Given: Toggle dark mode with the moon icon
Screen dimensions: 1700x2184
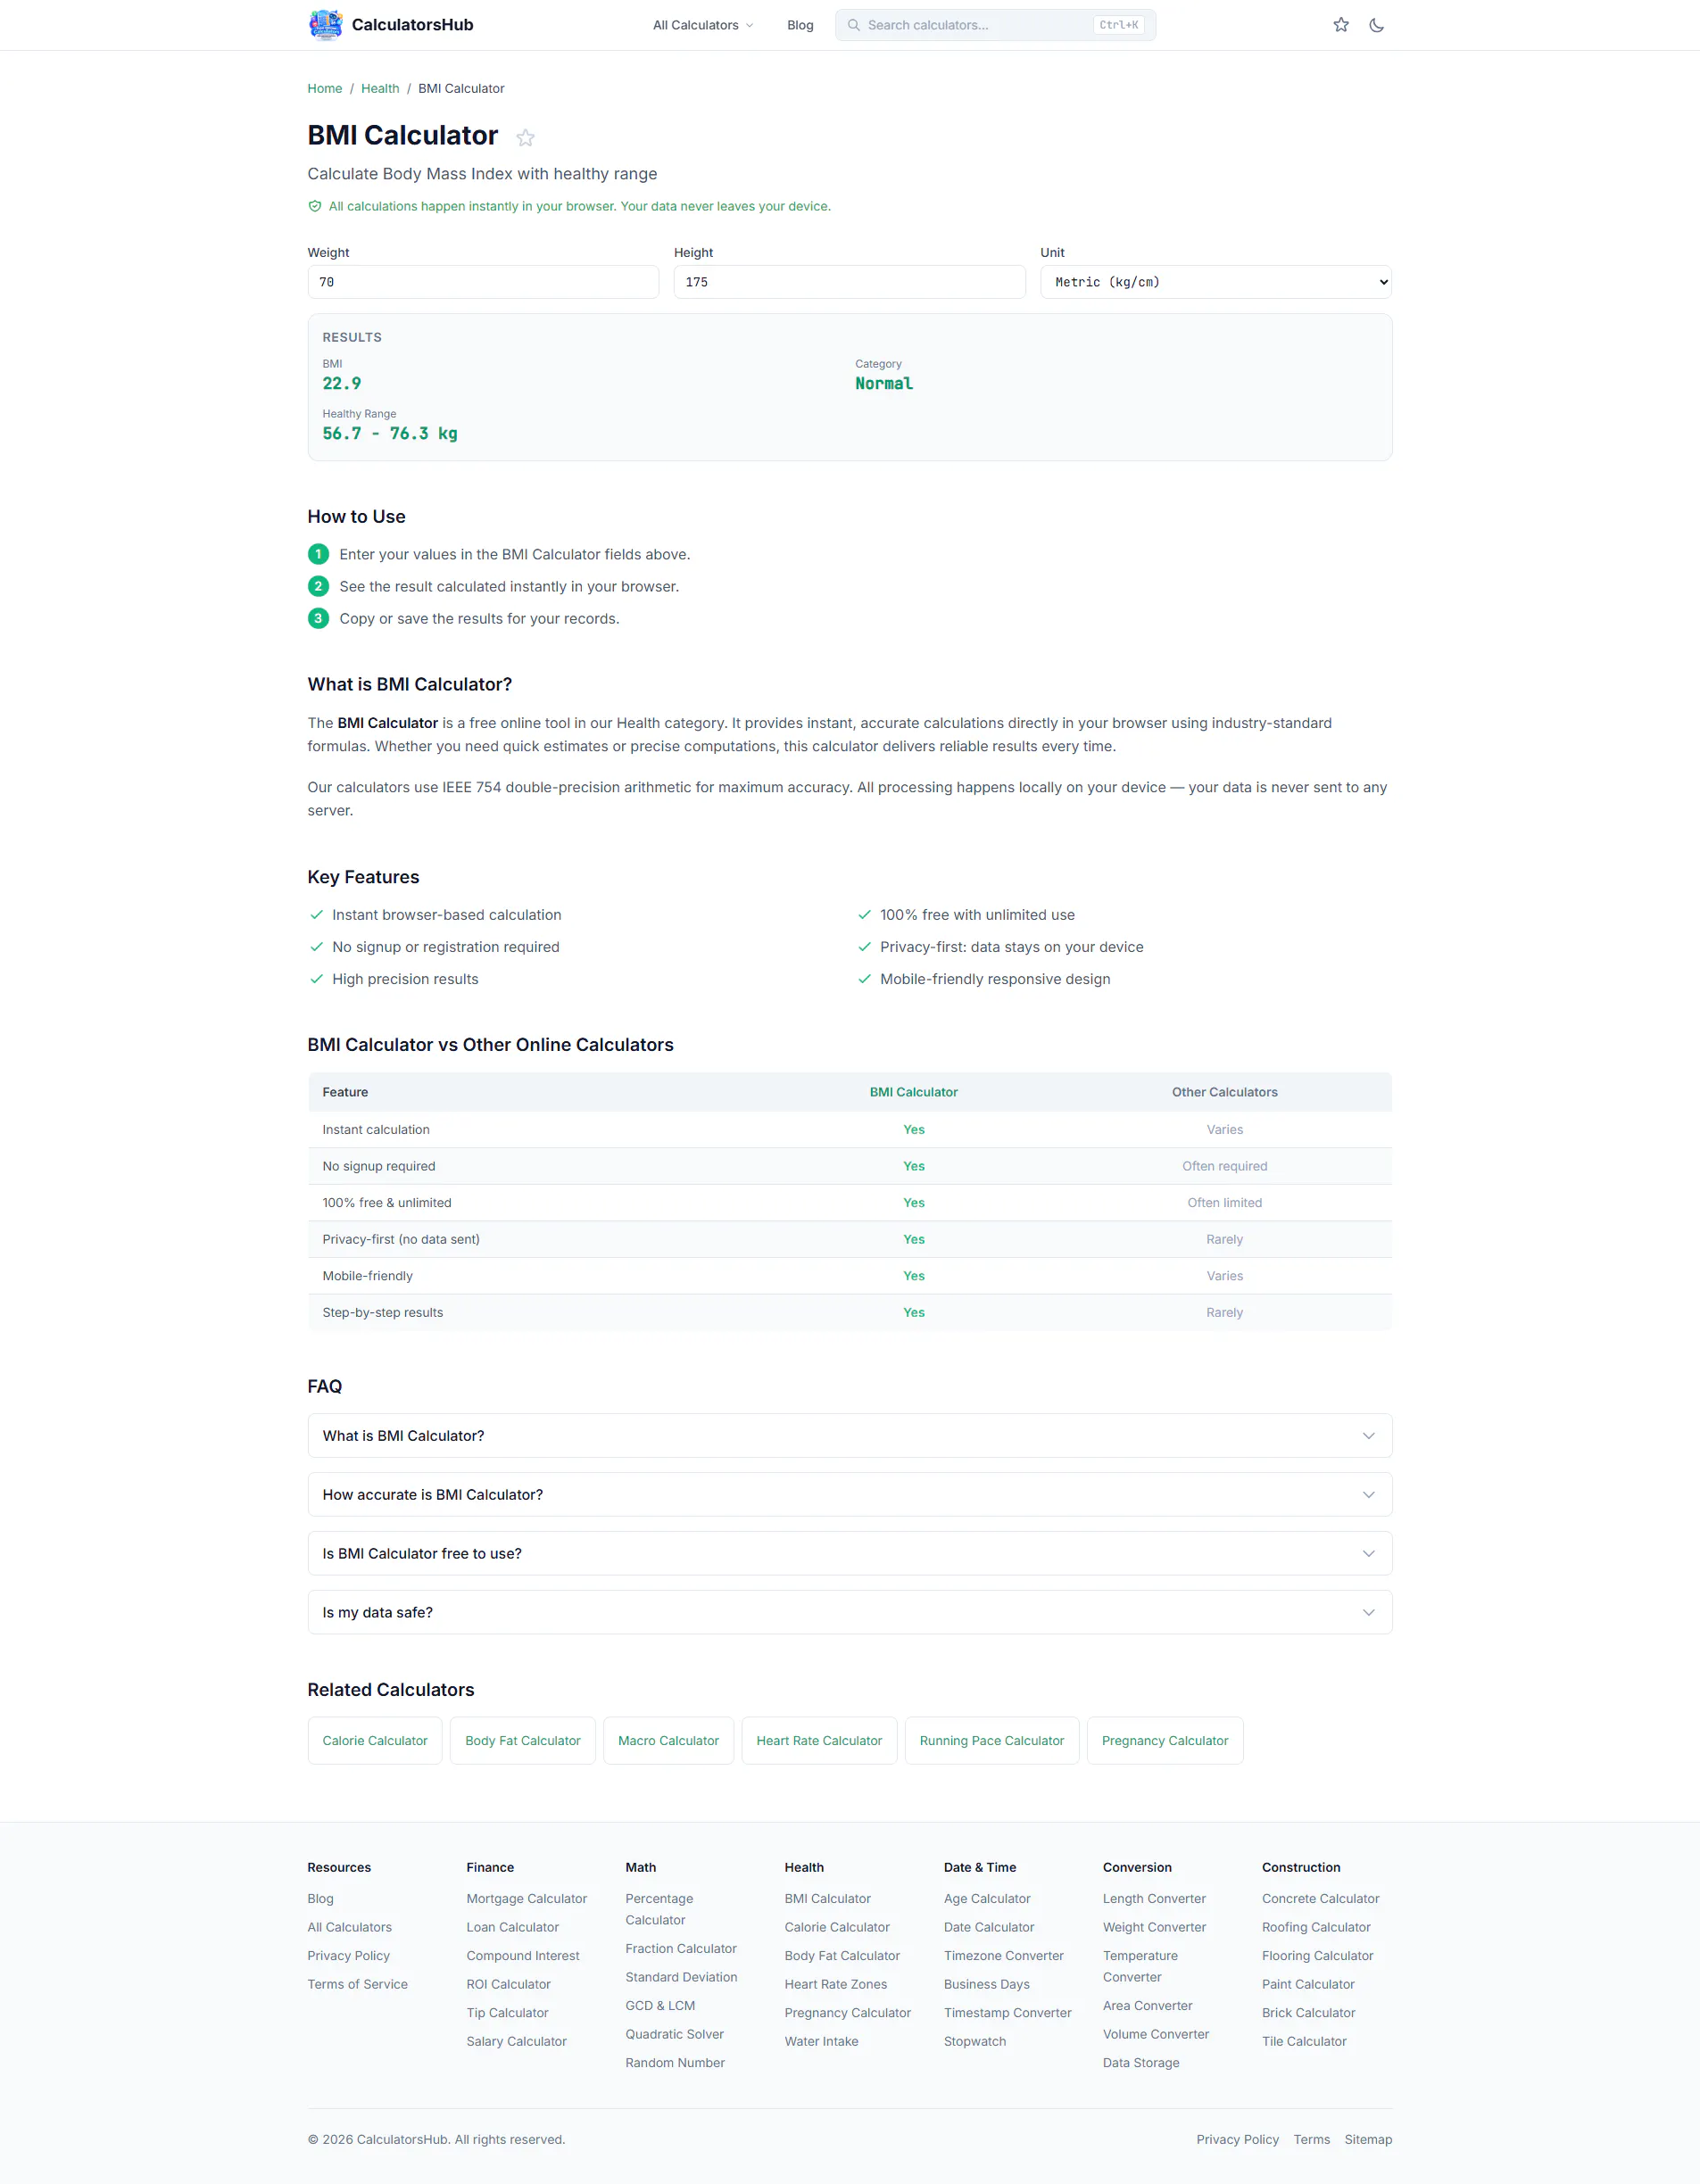Looking at the screenshot, I should tap(1377, 25).
